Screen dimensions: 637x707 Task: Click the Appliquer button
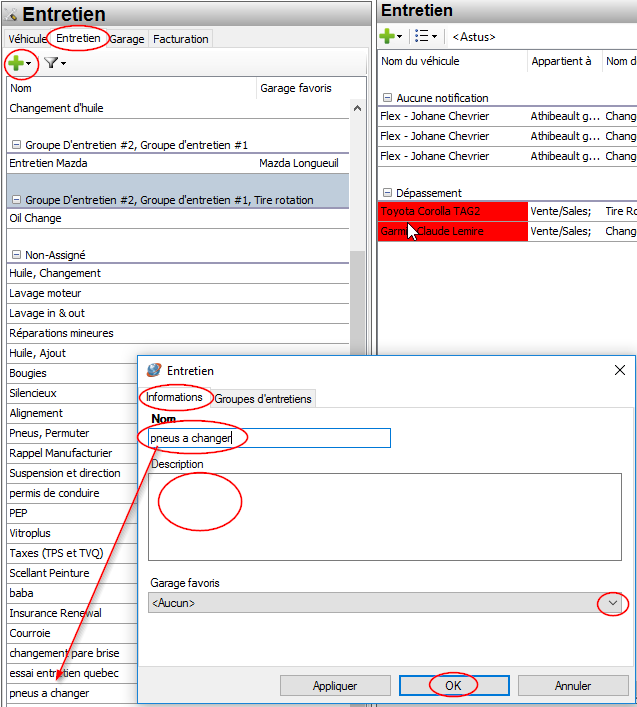click(x=335, y=686)
